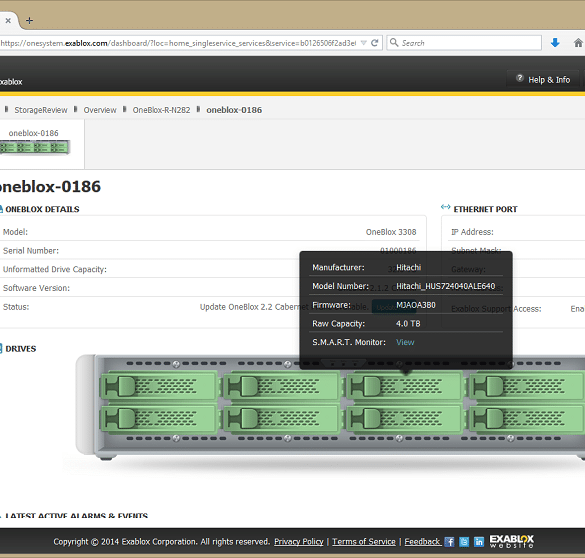Click the magnifier icon in the search box
The height and width of the screenshot is (558, 585).
[394, 43]
